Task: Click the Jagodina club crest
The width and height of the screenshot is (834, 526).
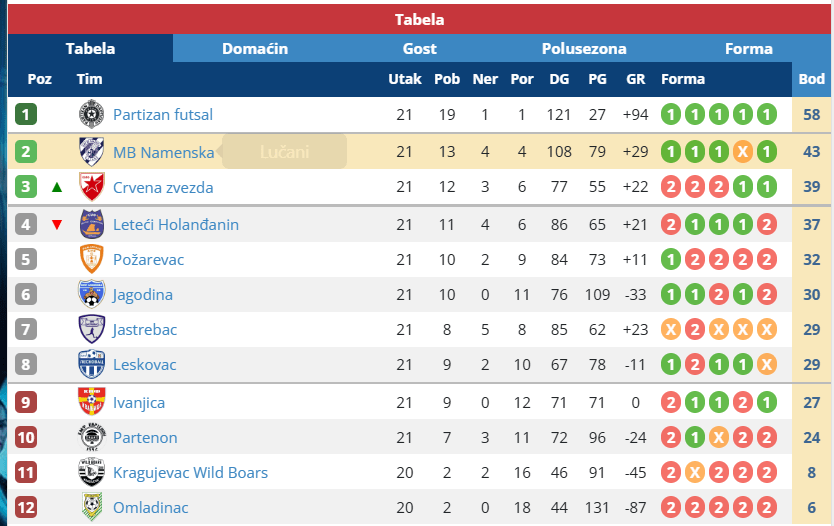Action: point(91,294)
